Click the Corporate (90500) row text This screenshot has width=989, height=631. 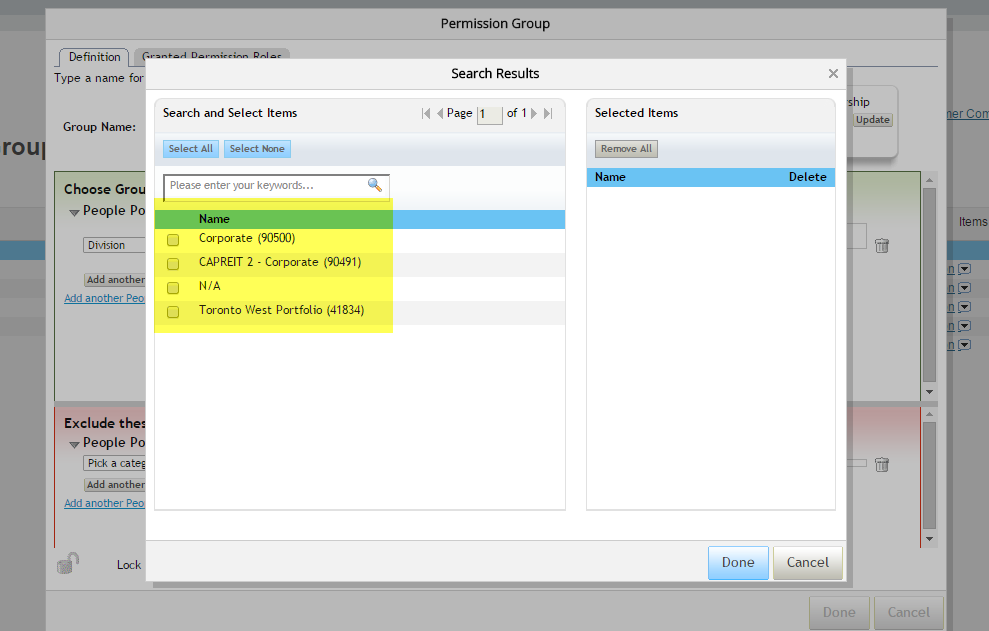(x=247, y=239)
